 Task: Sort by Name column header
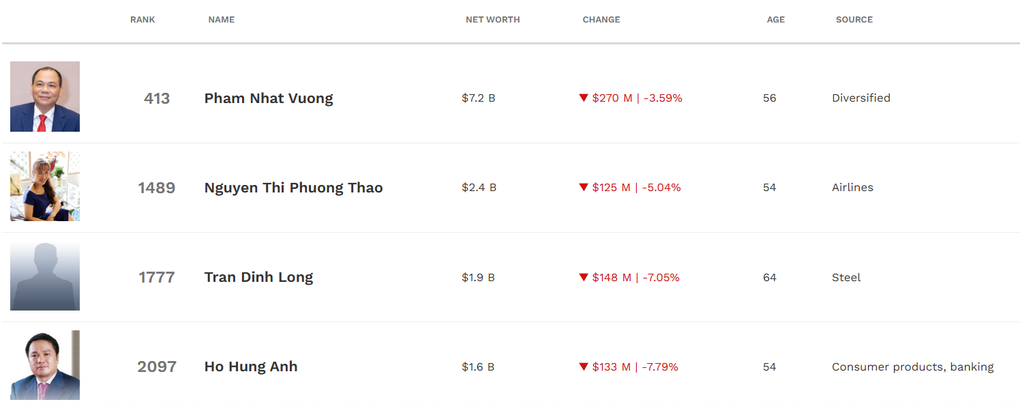(x=221, y=20)
